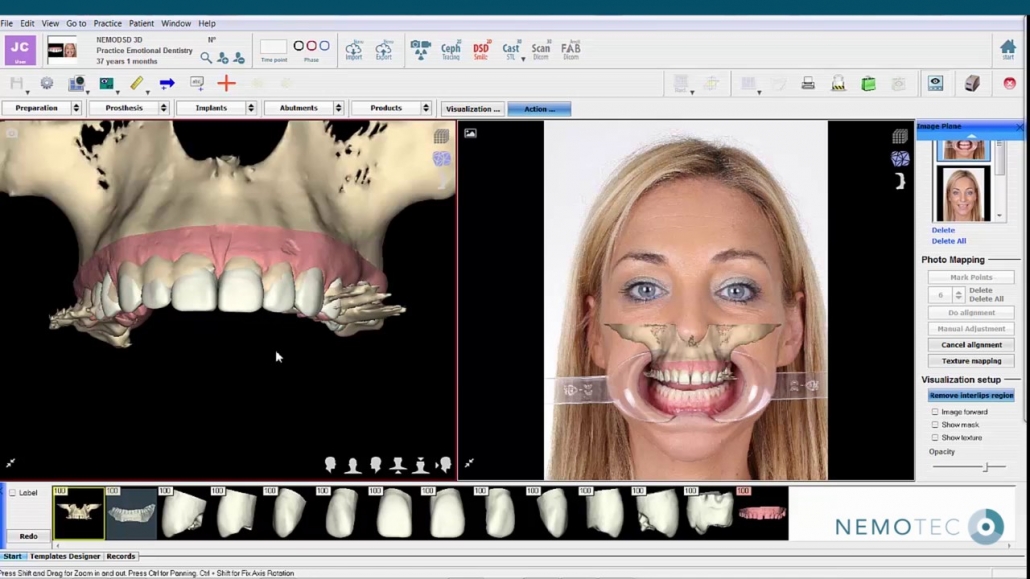Enable the Image forward checkbox
Viewport: 1030px width, 579px height.
click(935, 412)
